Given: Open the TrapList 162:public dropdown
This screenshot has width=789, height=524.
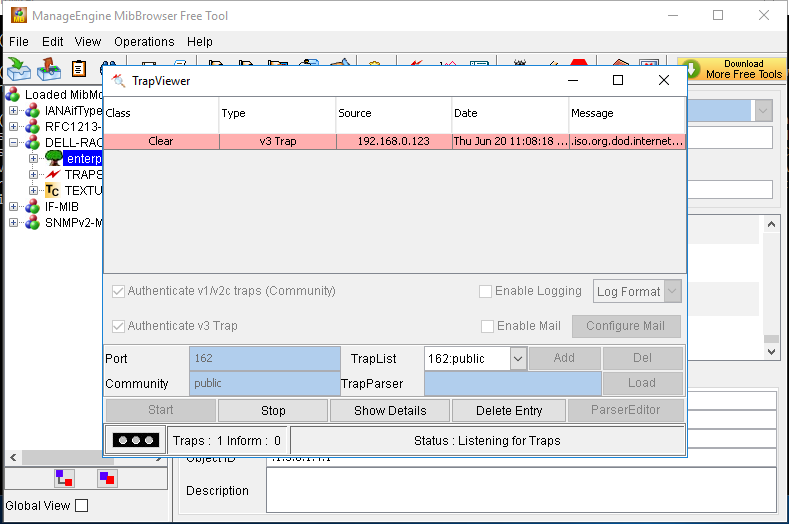Looking at the screenshot, I should point(518,358).
